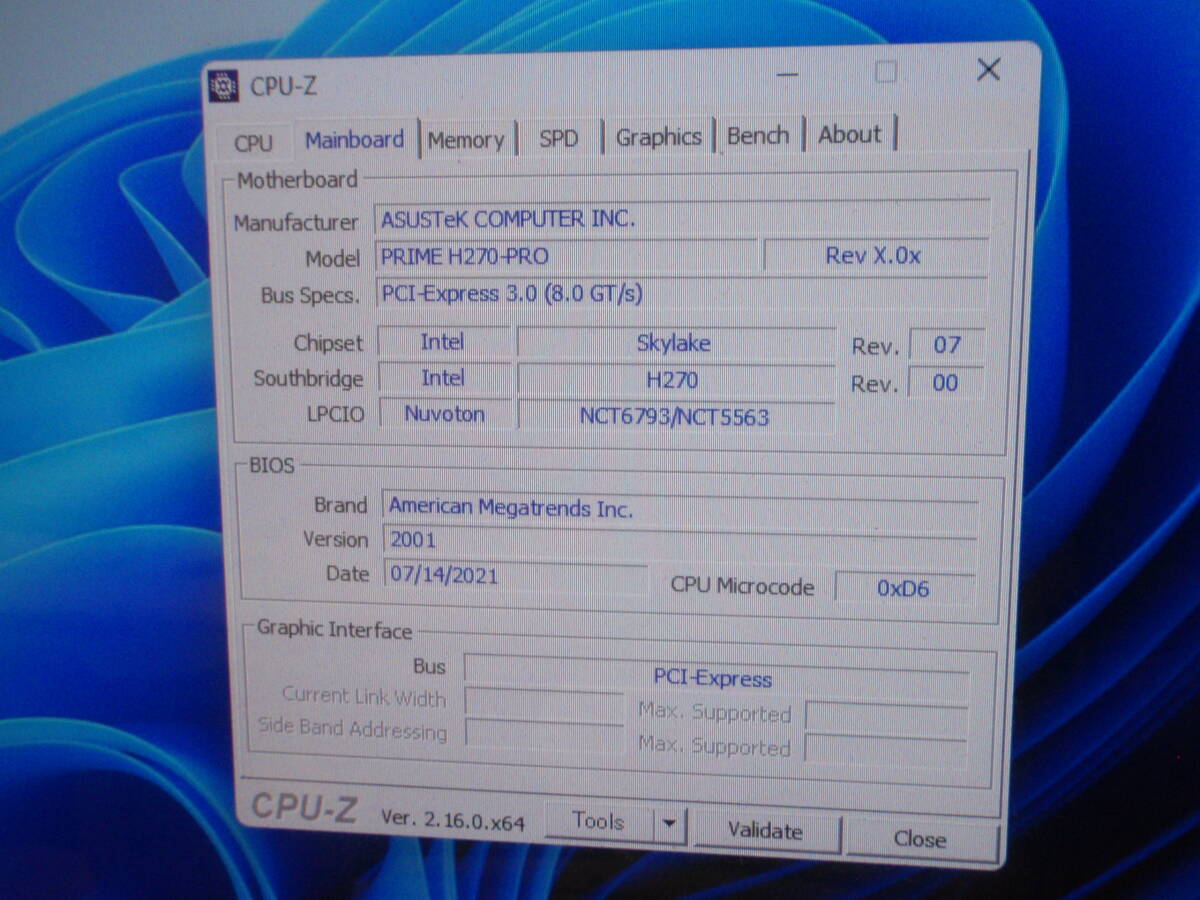Open the Memory tab
This screenshot has width=1200, height=900.
click(466, 140)
